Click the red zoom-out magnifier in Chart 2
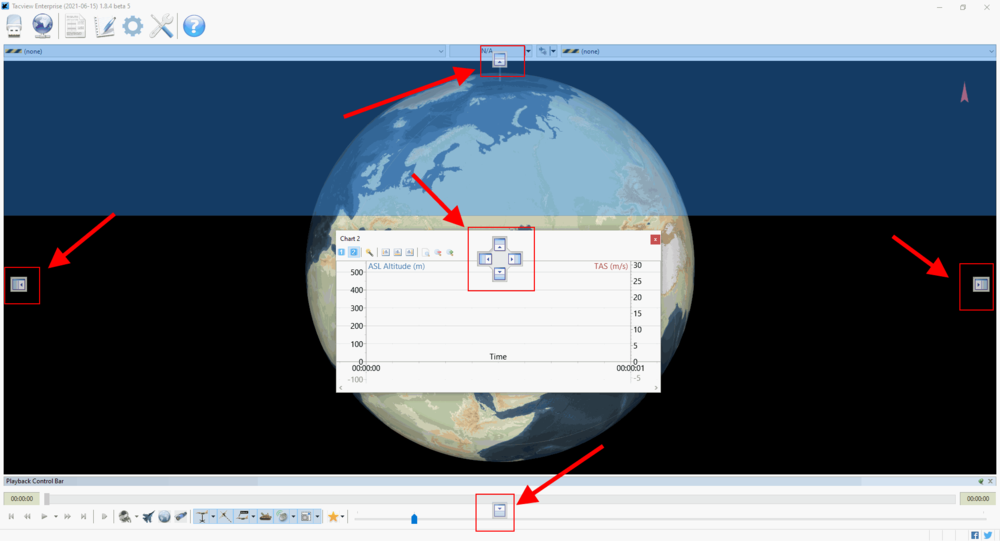1000x541 pixels. 438,253
